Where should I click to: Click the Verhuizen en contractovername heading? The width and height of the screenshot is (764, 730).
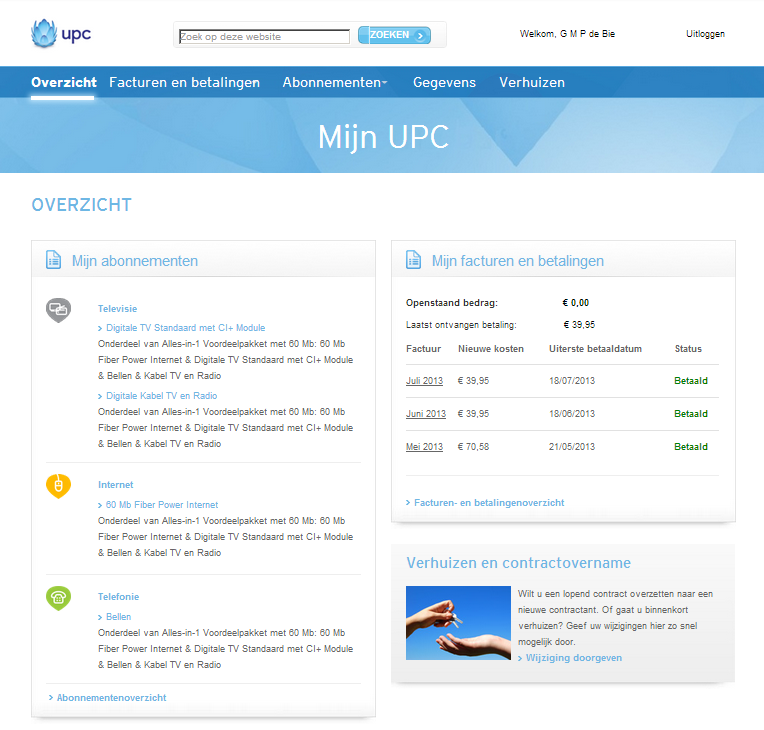pos(518,563)
